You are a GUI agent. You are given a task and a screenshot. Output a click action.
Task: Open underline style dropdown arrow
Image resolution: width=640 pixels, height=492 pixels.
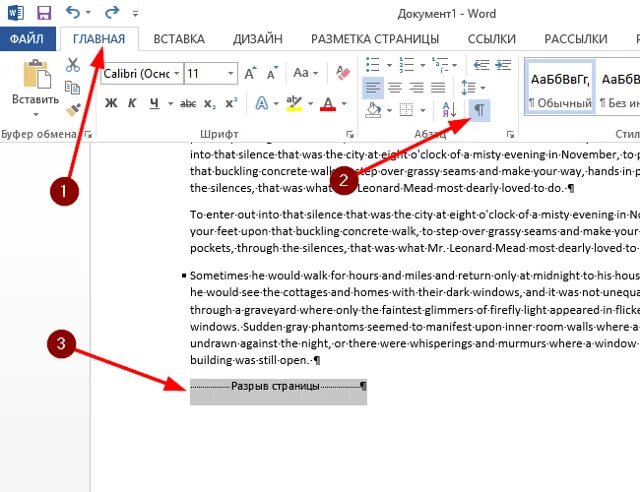[x=171, y=104]
